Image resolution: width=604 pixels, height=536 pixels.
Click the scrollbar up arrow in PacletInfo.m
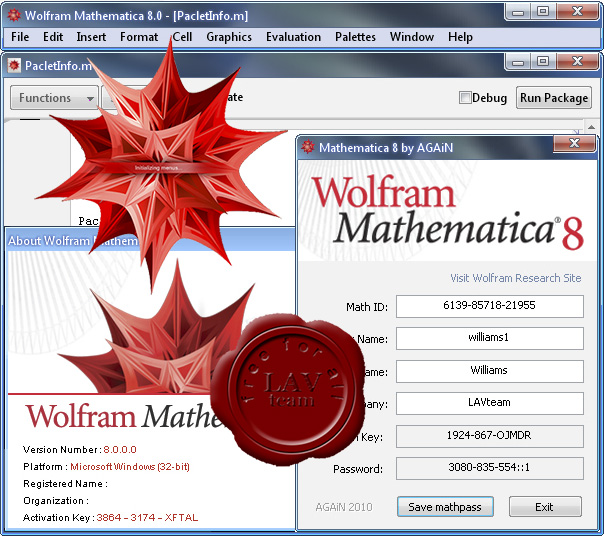(x=591, y=127)
